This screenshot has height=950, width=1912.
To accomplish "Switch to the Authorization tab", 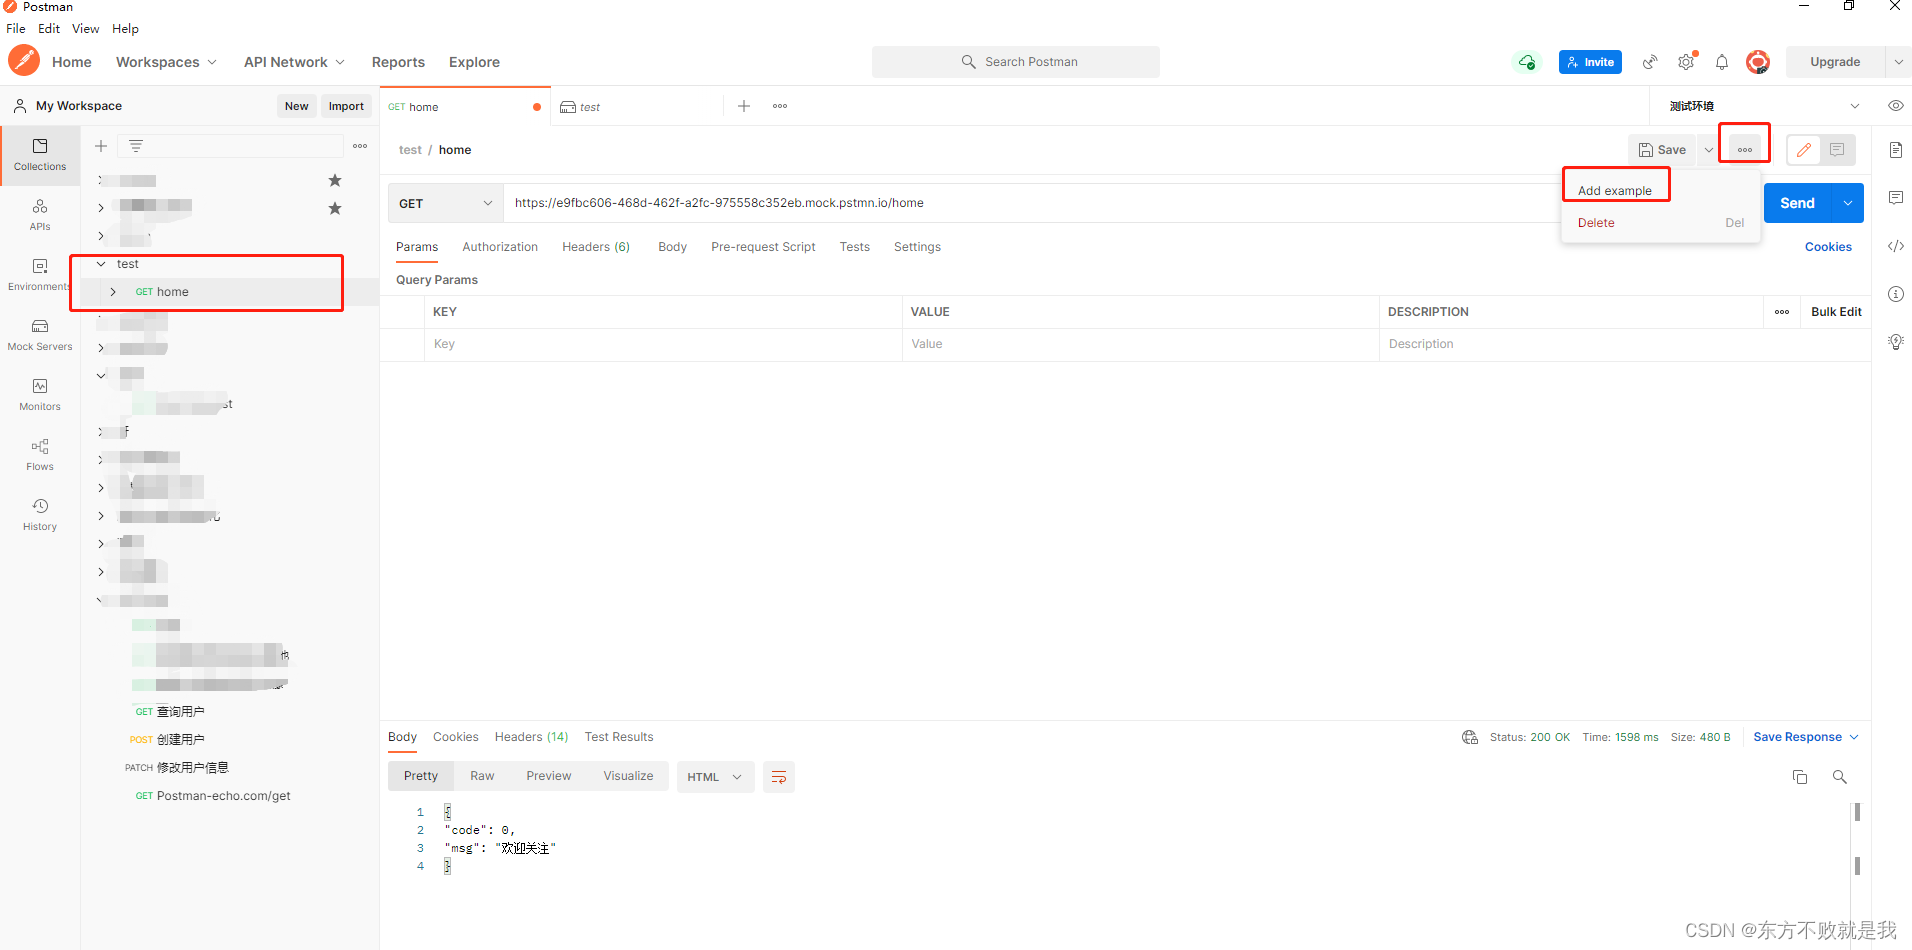I will coord(500,246).
